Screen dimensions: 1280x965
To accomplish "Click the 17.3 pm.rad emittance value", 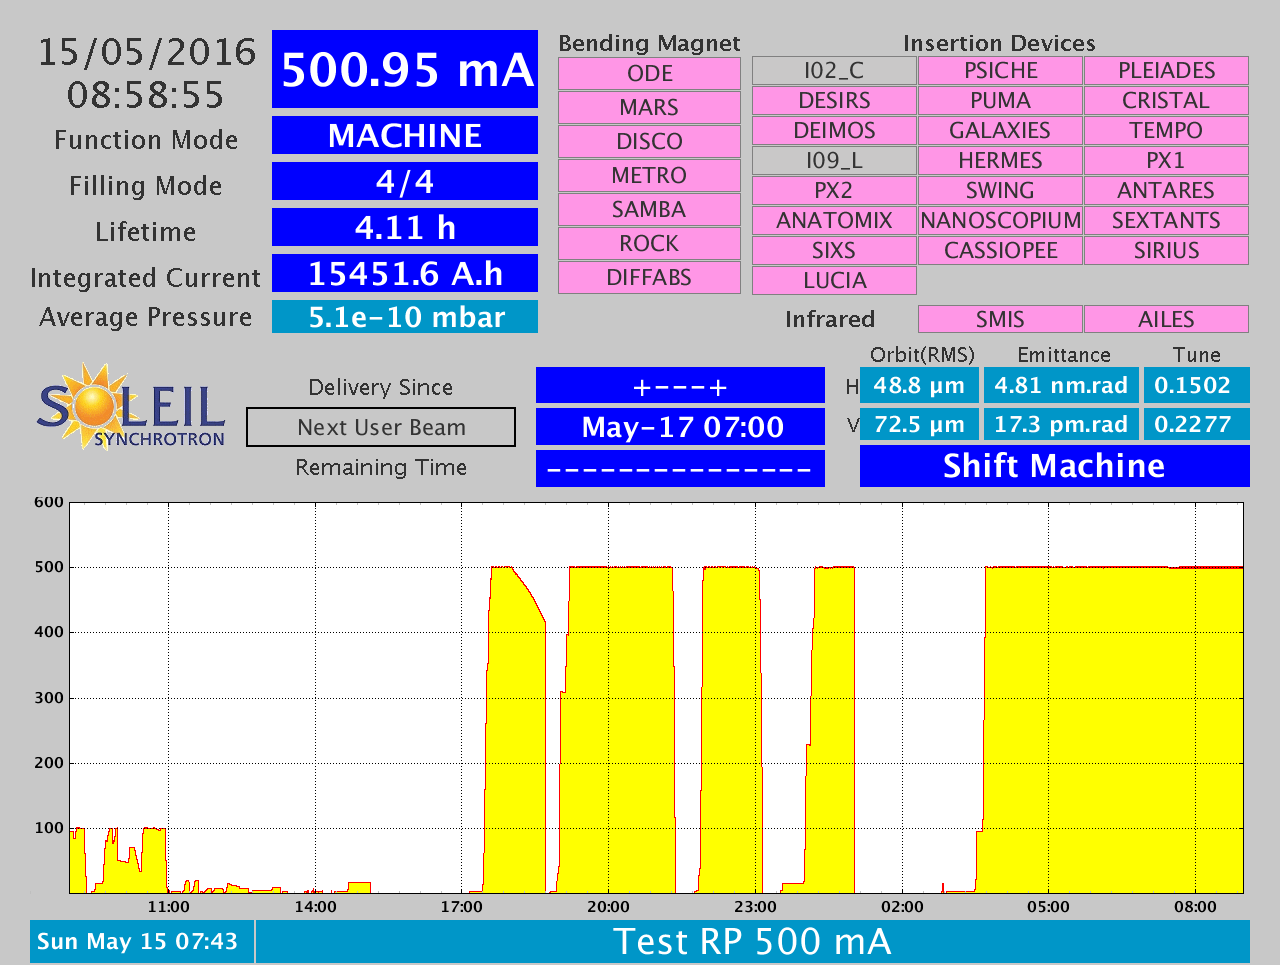I will (1061, 424).
